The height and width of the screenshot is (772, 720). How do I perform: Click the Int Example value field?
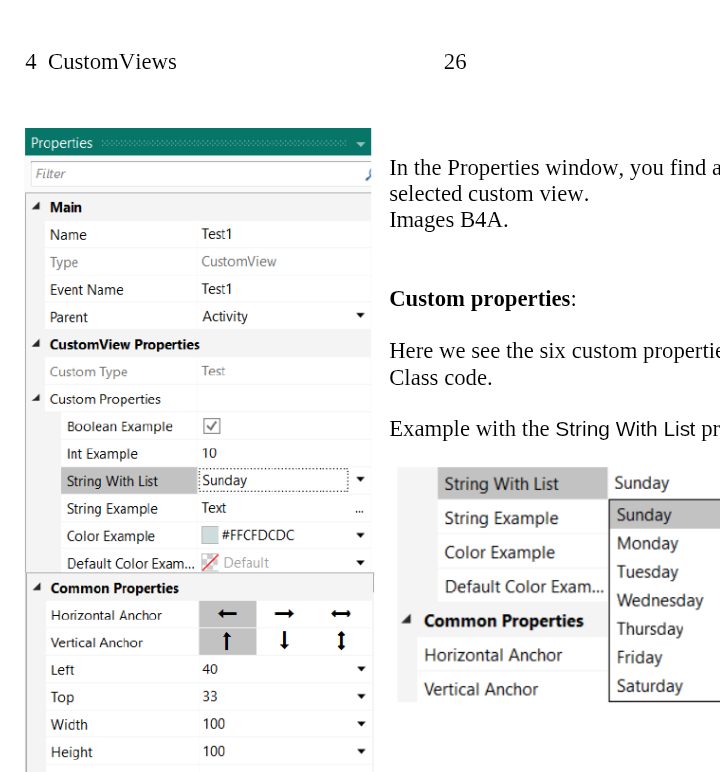tap(272, 453)
